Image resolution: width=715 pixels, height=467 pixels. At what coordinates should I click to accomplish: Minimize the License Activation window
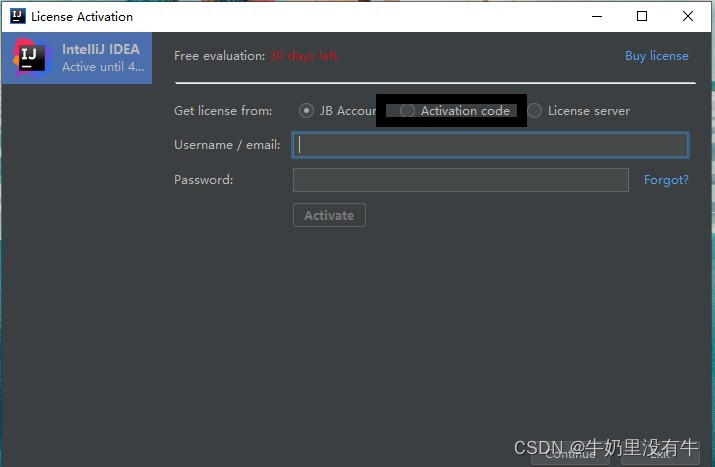tap(597, 16)
